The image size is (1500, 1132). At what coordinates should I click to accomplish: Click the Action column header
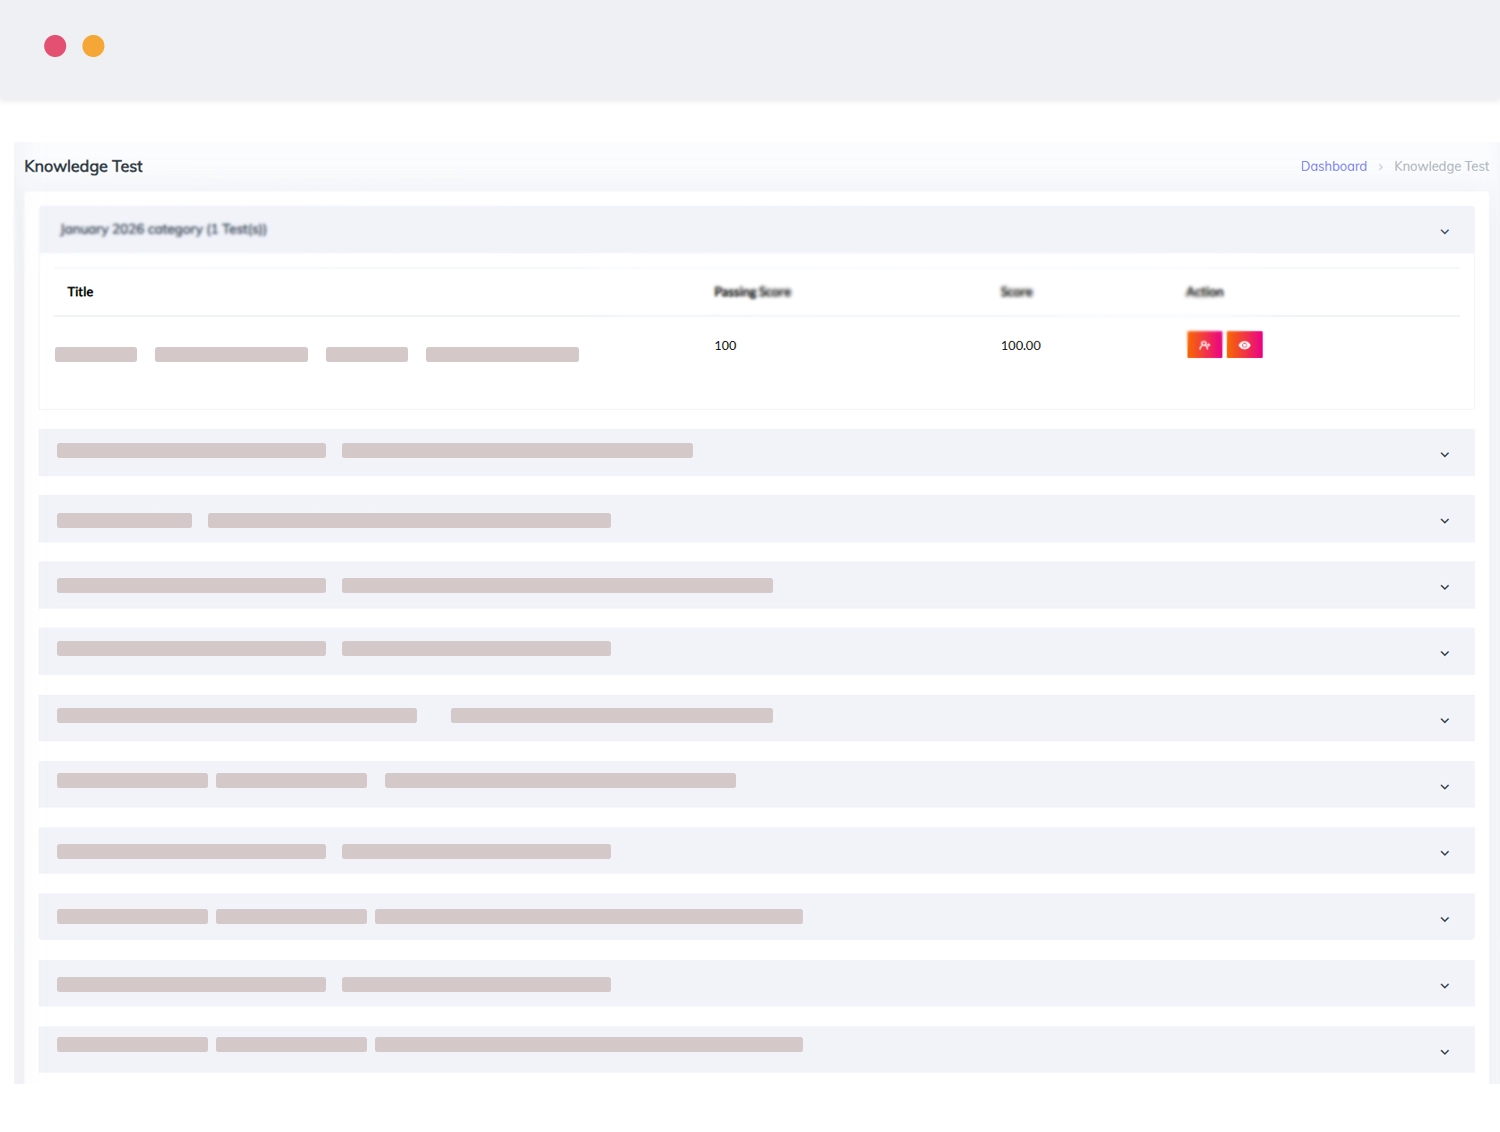pyautogui.click(x=1204, y=292)
